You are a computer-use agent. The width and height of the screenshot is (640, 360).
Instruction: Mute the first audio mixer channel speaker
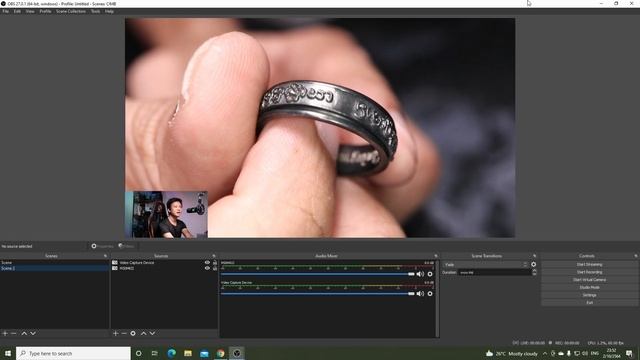[420, 274]
